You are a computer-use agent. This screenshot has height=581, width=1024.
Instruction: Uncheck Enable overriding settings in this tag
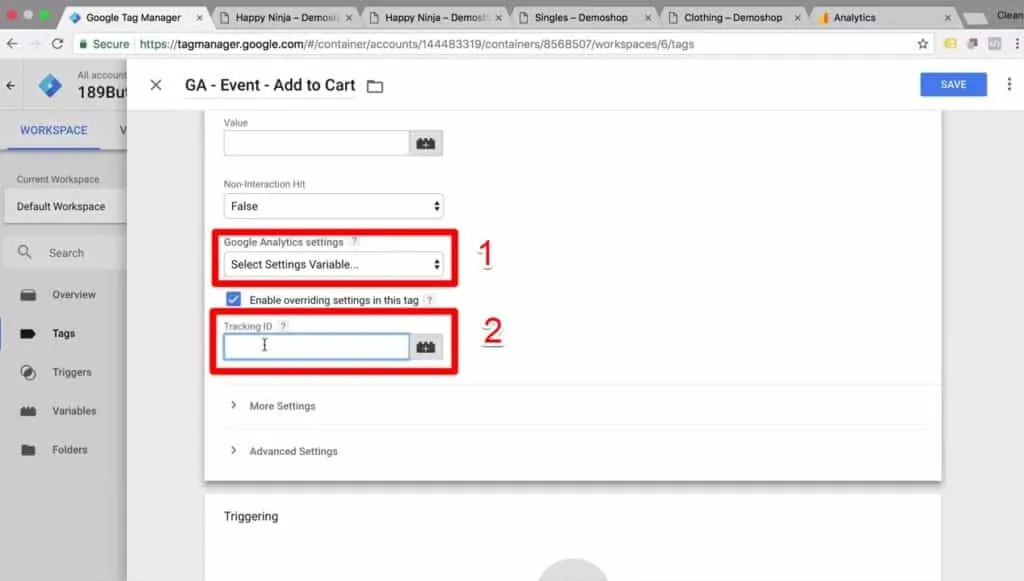click(x=233, y=299)
